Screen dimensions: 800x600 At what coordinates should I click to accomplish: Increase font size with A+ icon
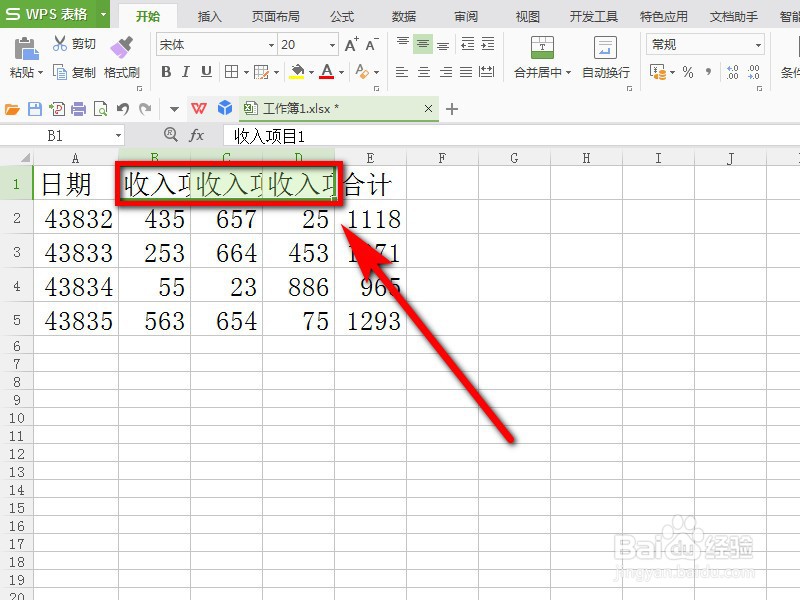tap(352, 44)
